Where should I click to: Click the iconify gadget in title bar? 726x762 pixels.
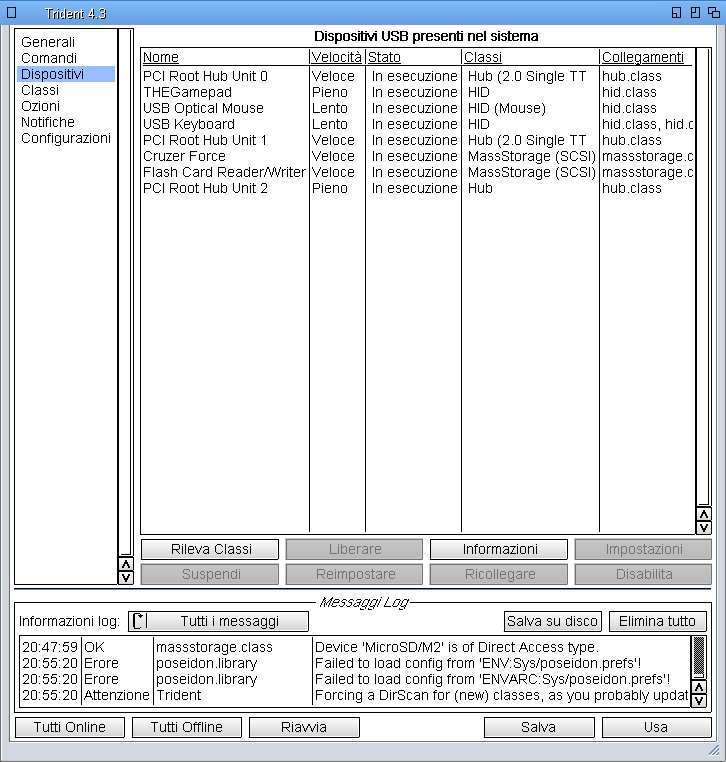(x=677, y=12)
